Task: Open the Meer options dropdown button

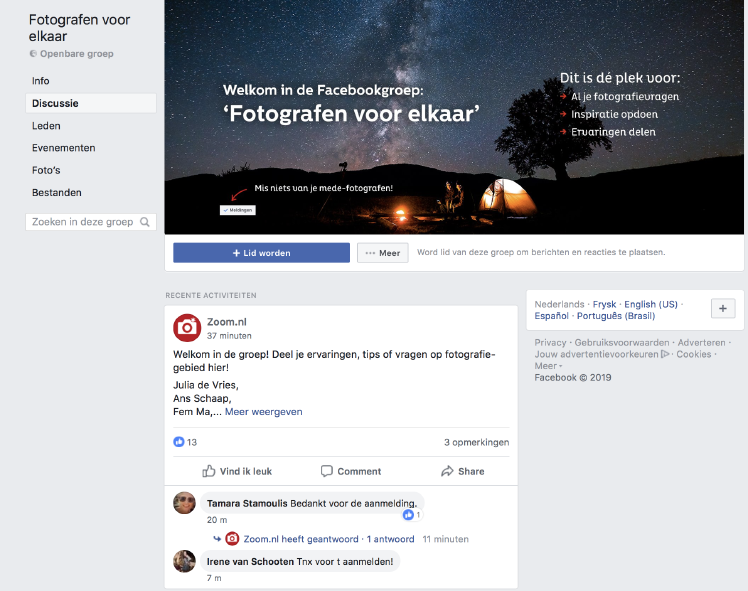Action: click(383, 253)
